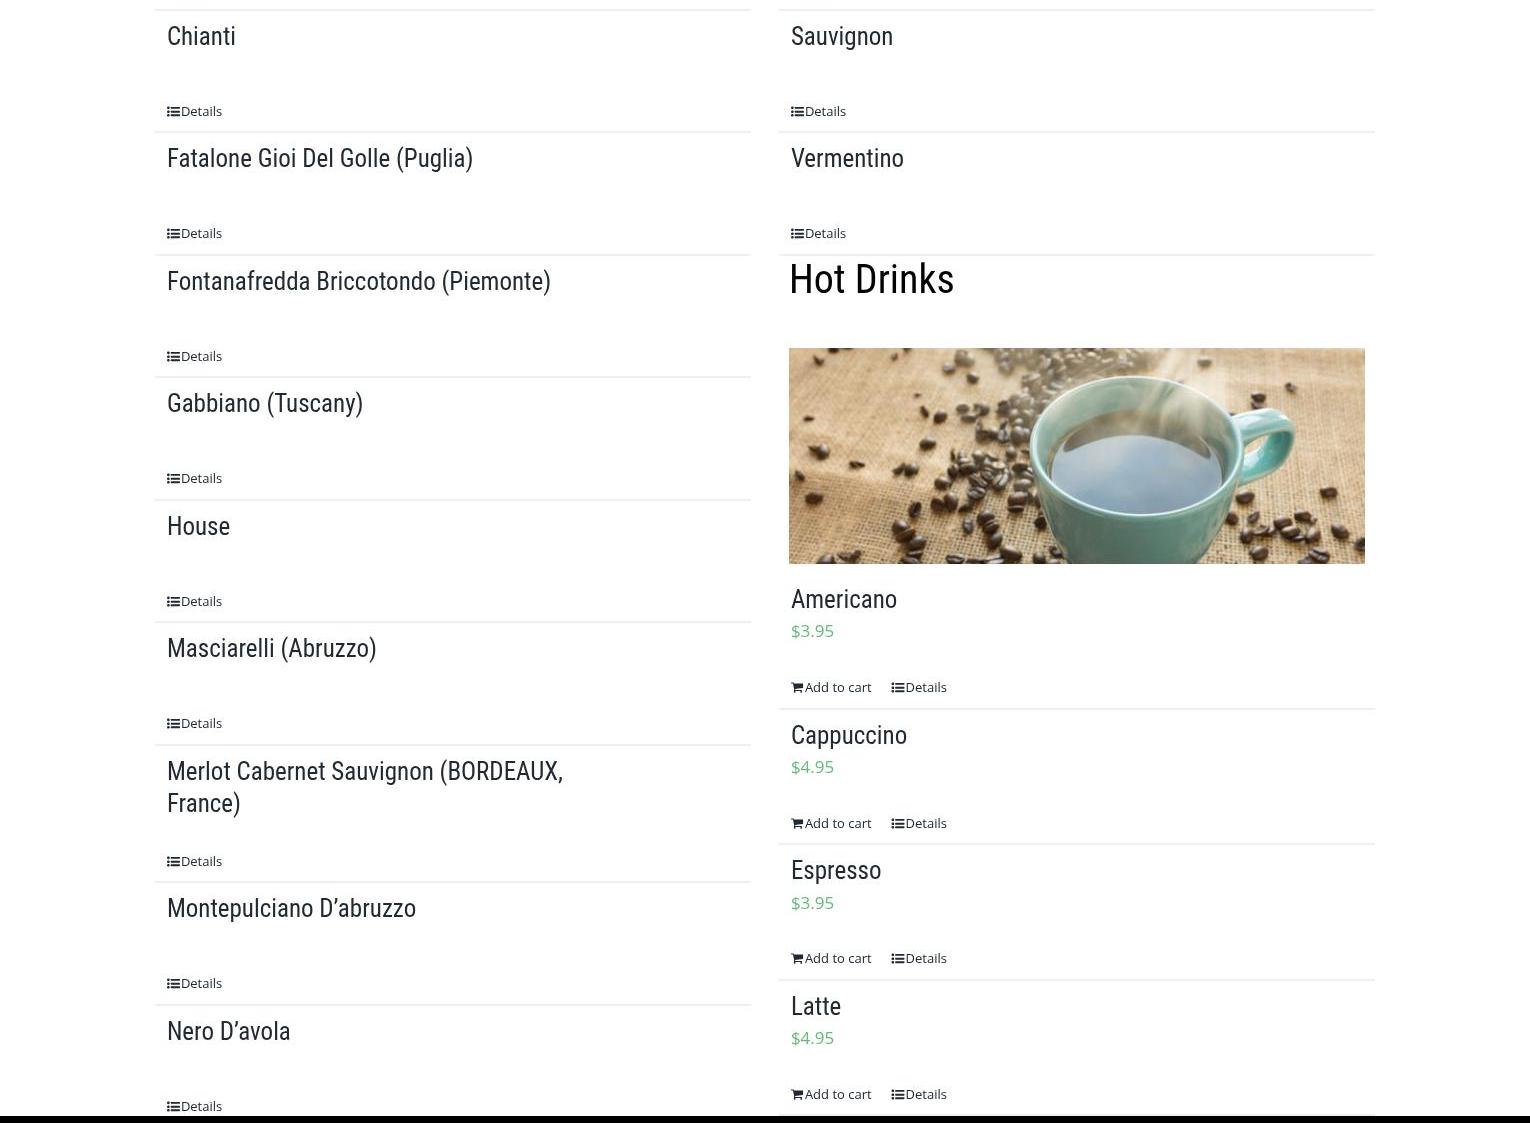The height and width of the screenshot is (1123, 1530).
Task: Open the Latte product title
Action: point(816,1006)
